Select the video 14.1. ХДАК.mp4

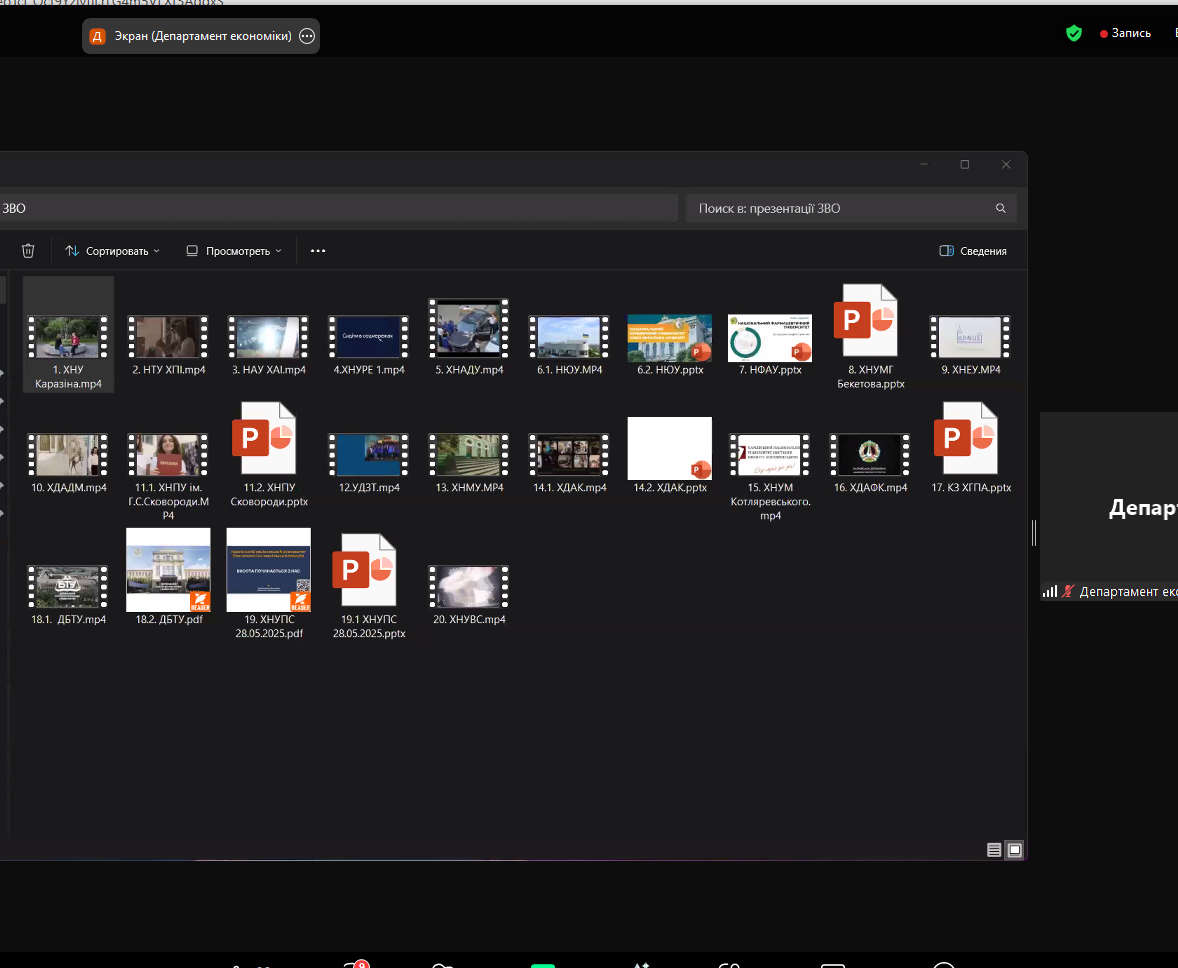[569, 462]
